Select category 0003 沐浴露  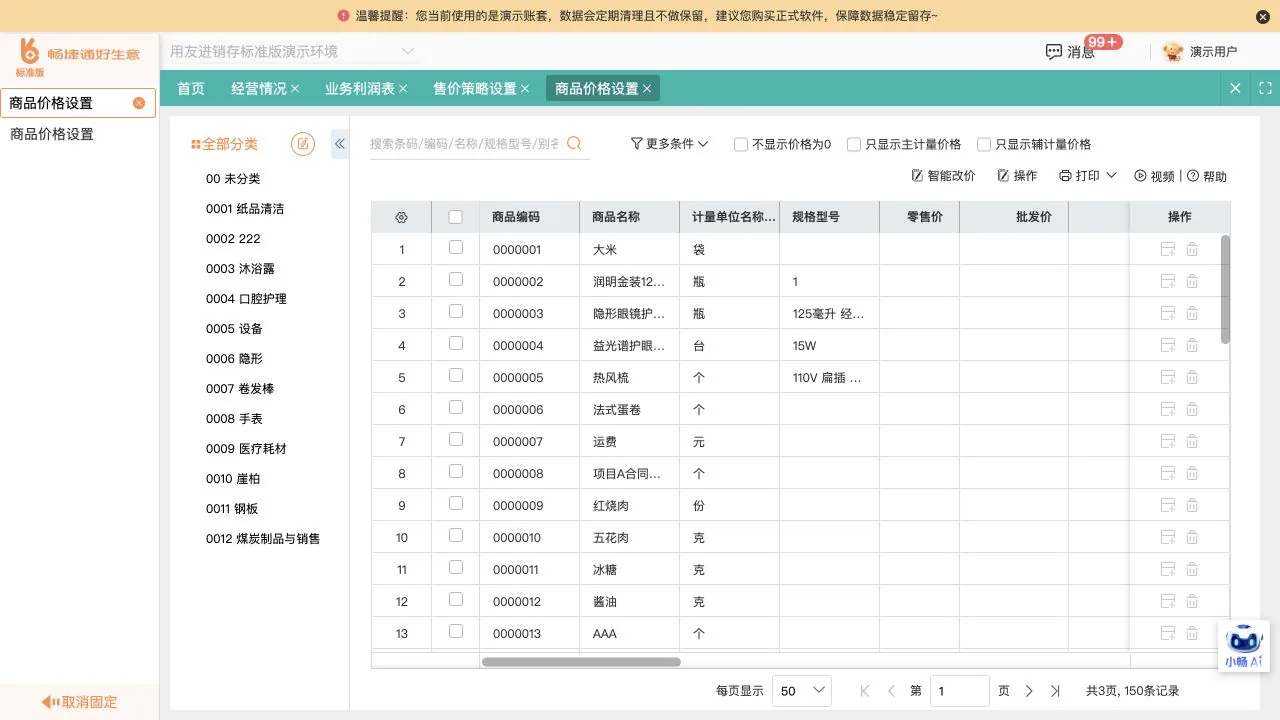(240, 269)
